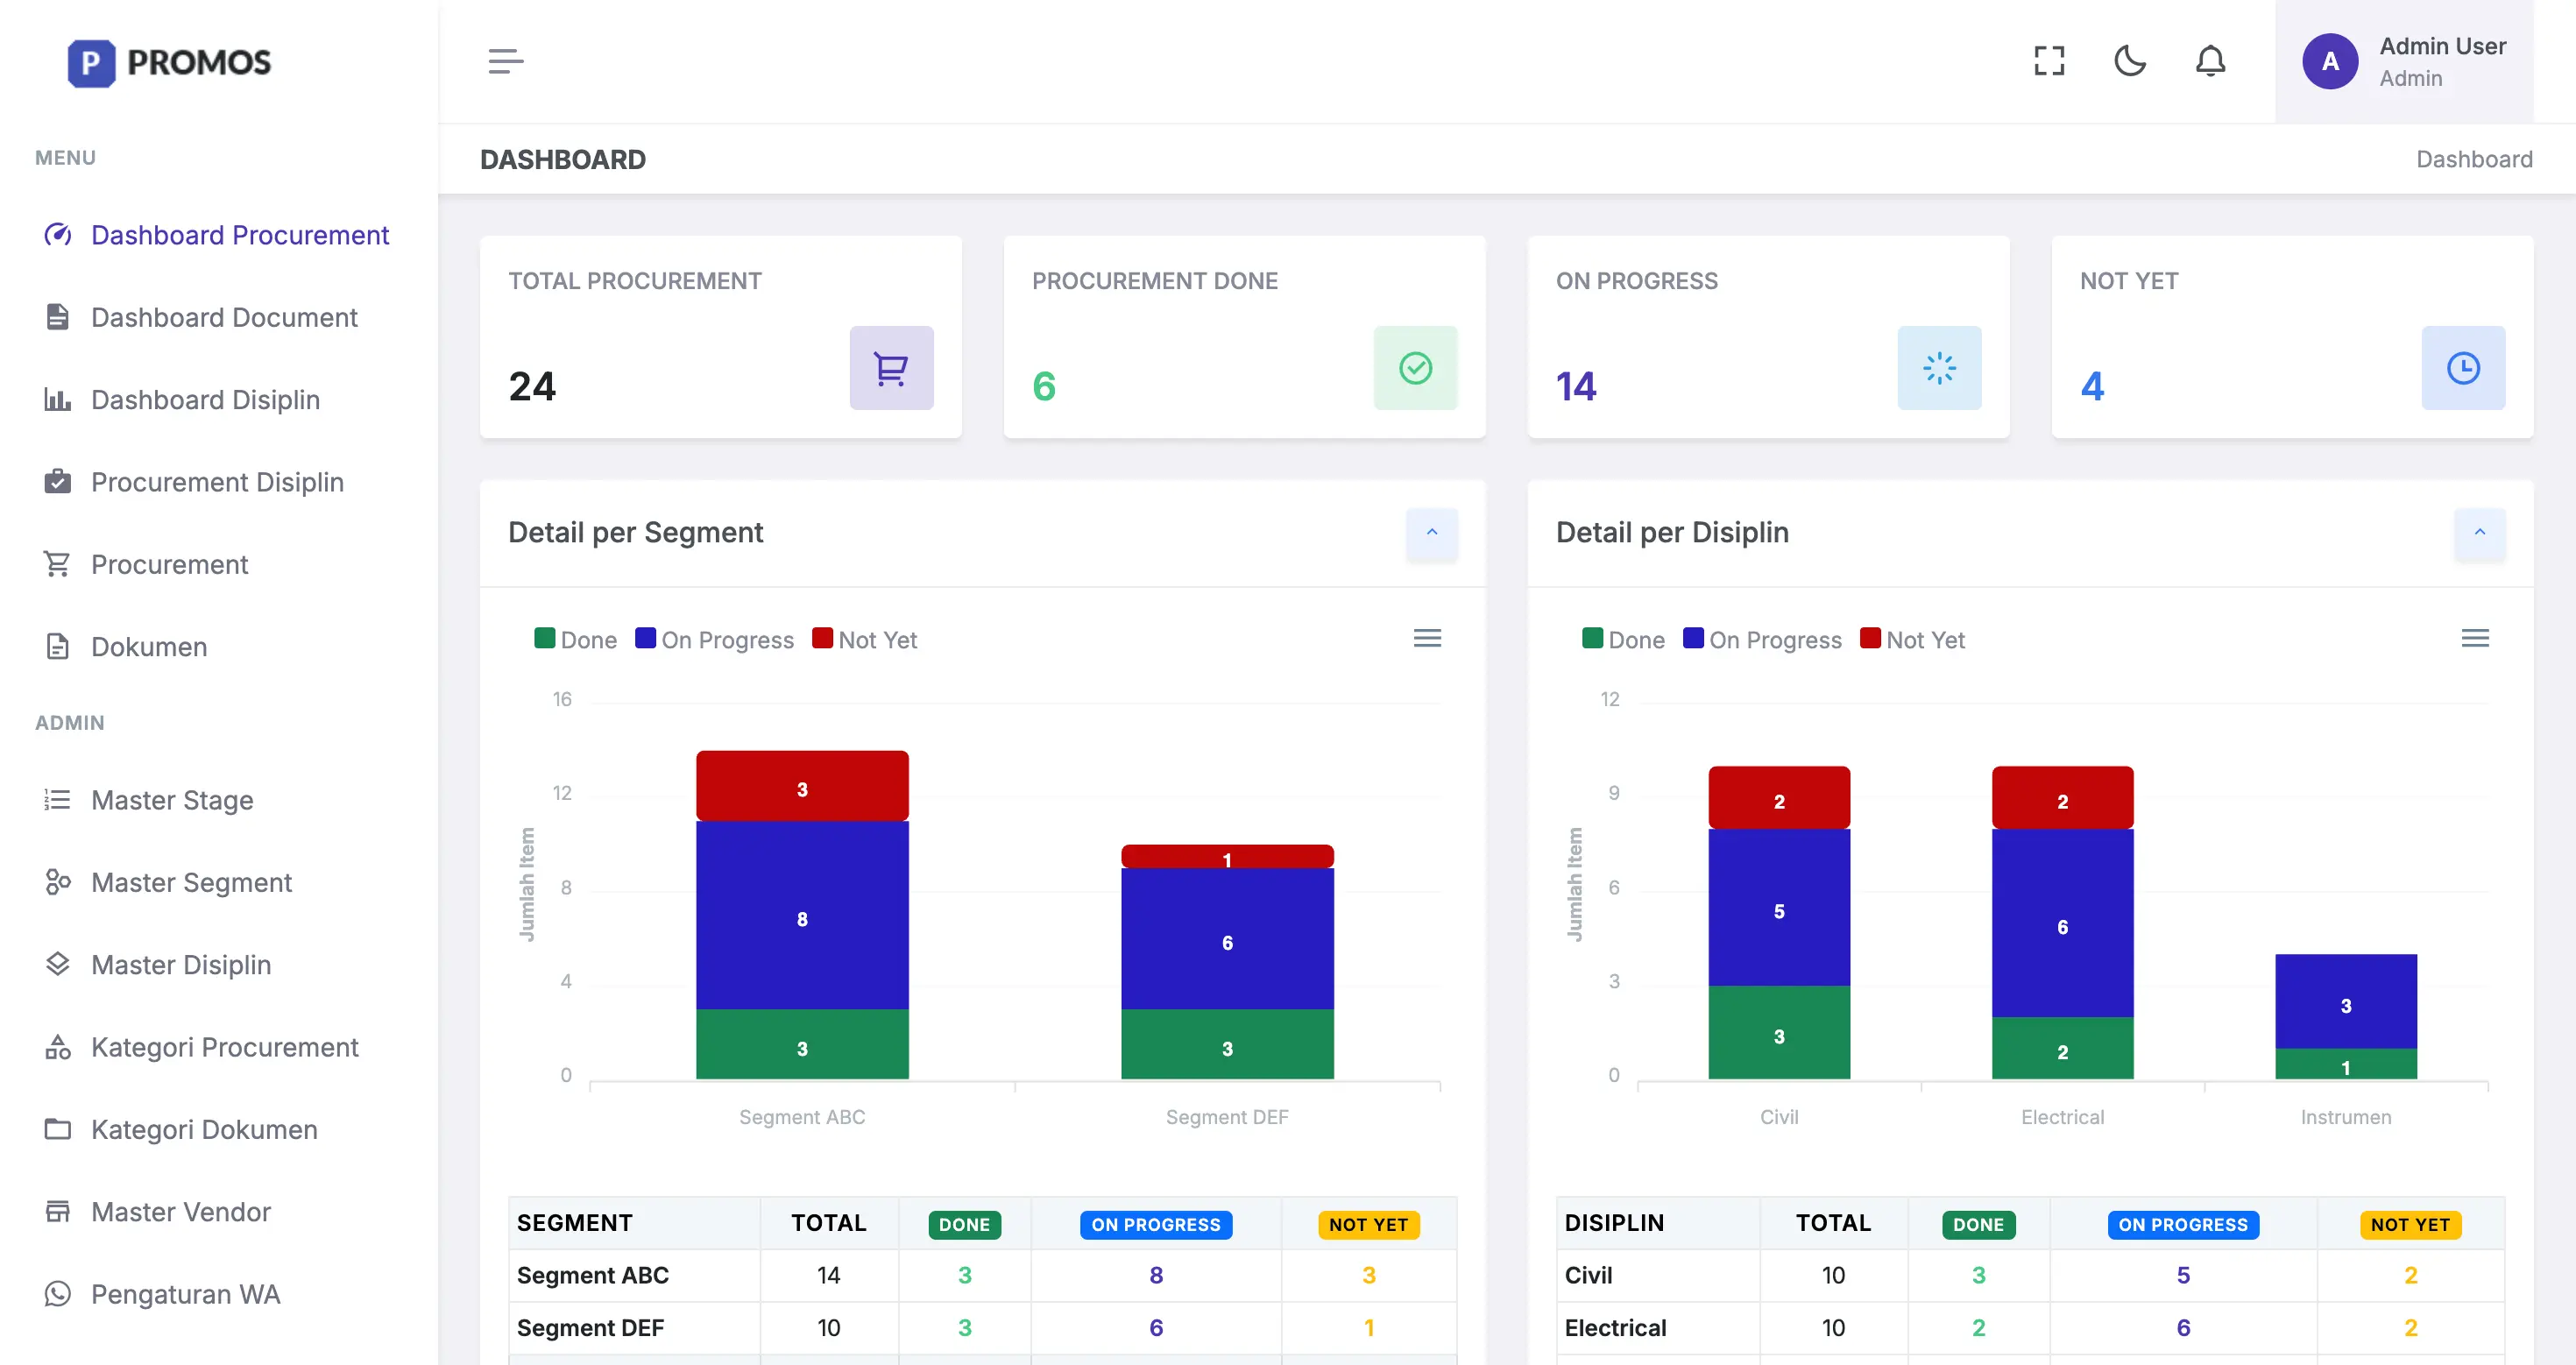Click the Master Stage list icon
Viewport: 2576px width, 1365px height.
click(x=58, y=800)
